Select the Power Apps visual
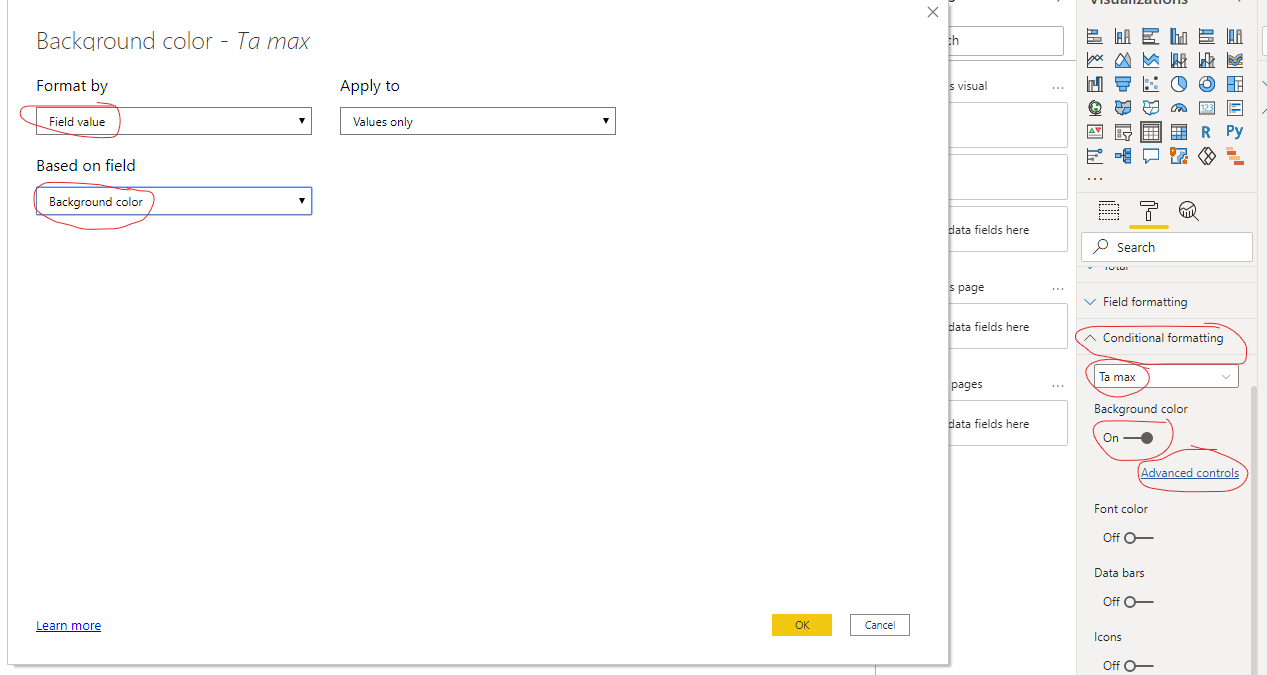This screenshot has width=1267, height=675. tap(1207, 155)
